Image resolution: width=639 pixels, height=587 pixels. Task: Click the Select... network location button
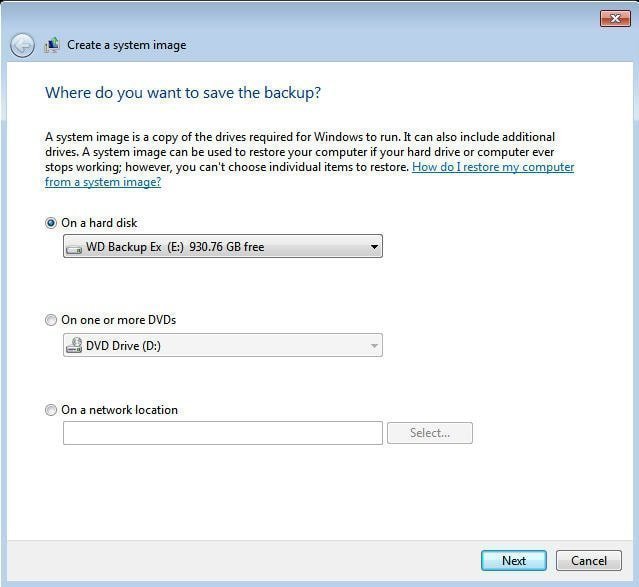click(x=429, y=433)
